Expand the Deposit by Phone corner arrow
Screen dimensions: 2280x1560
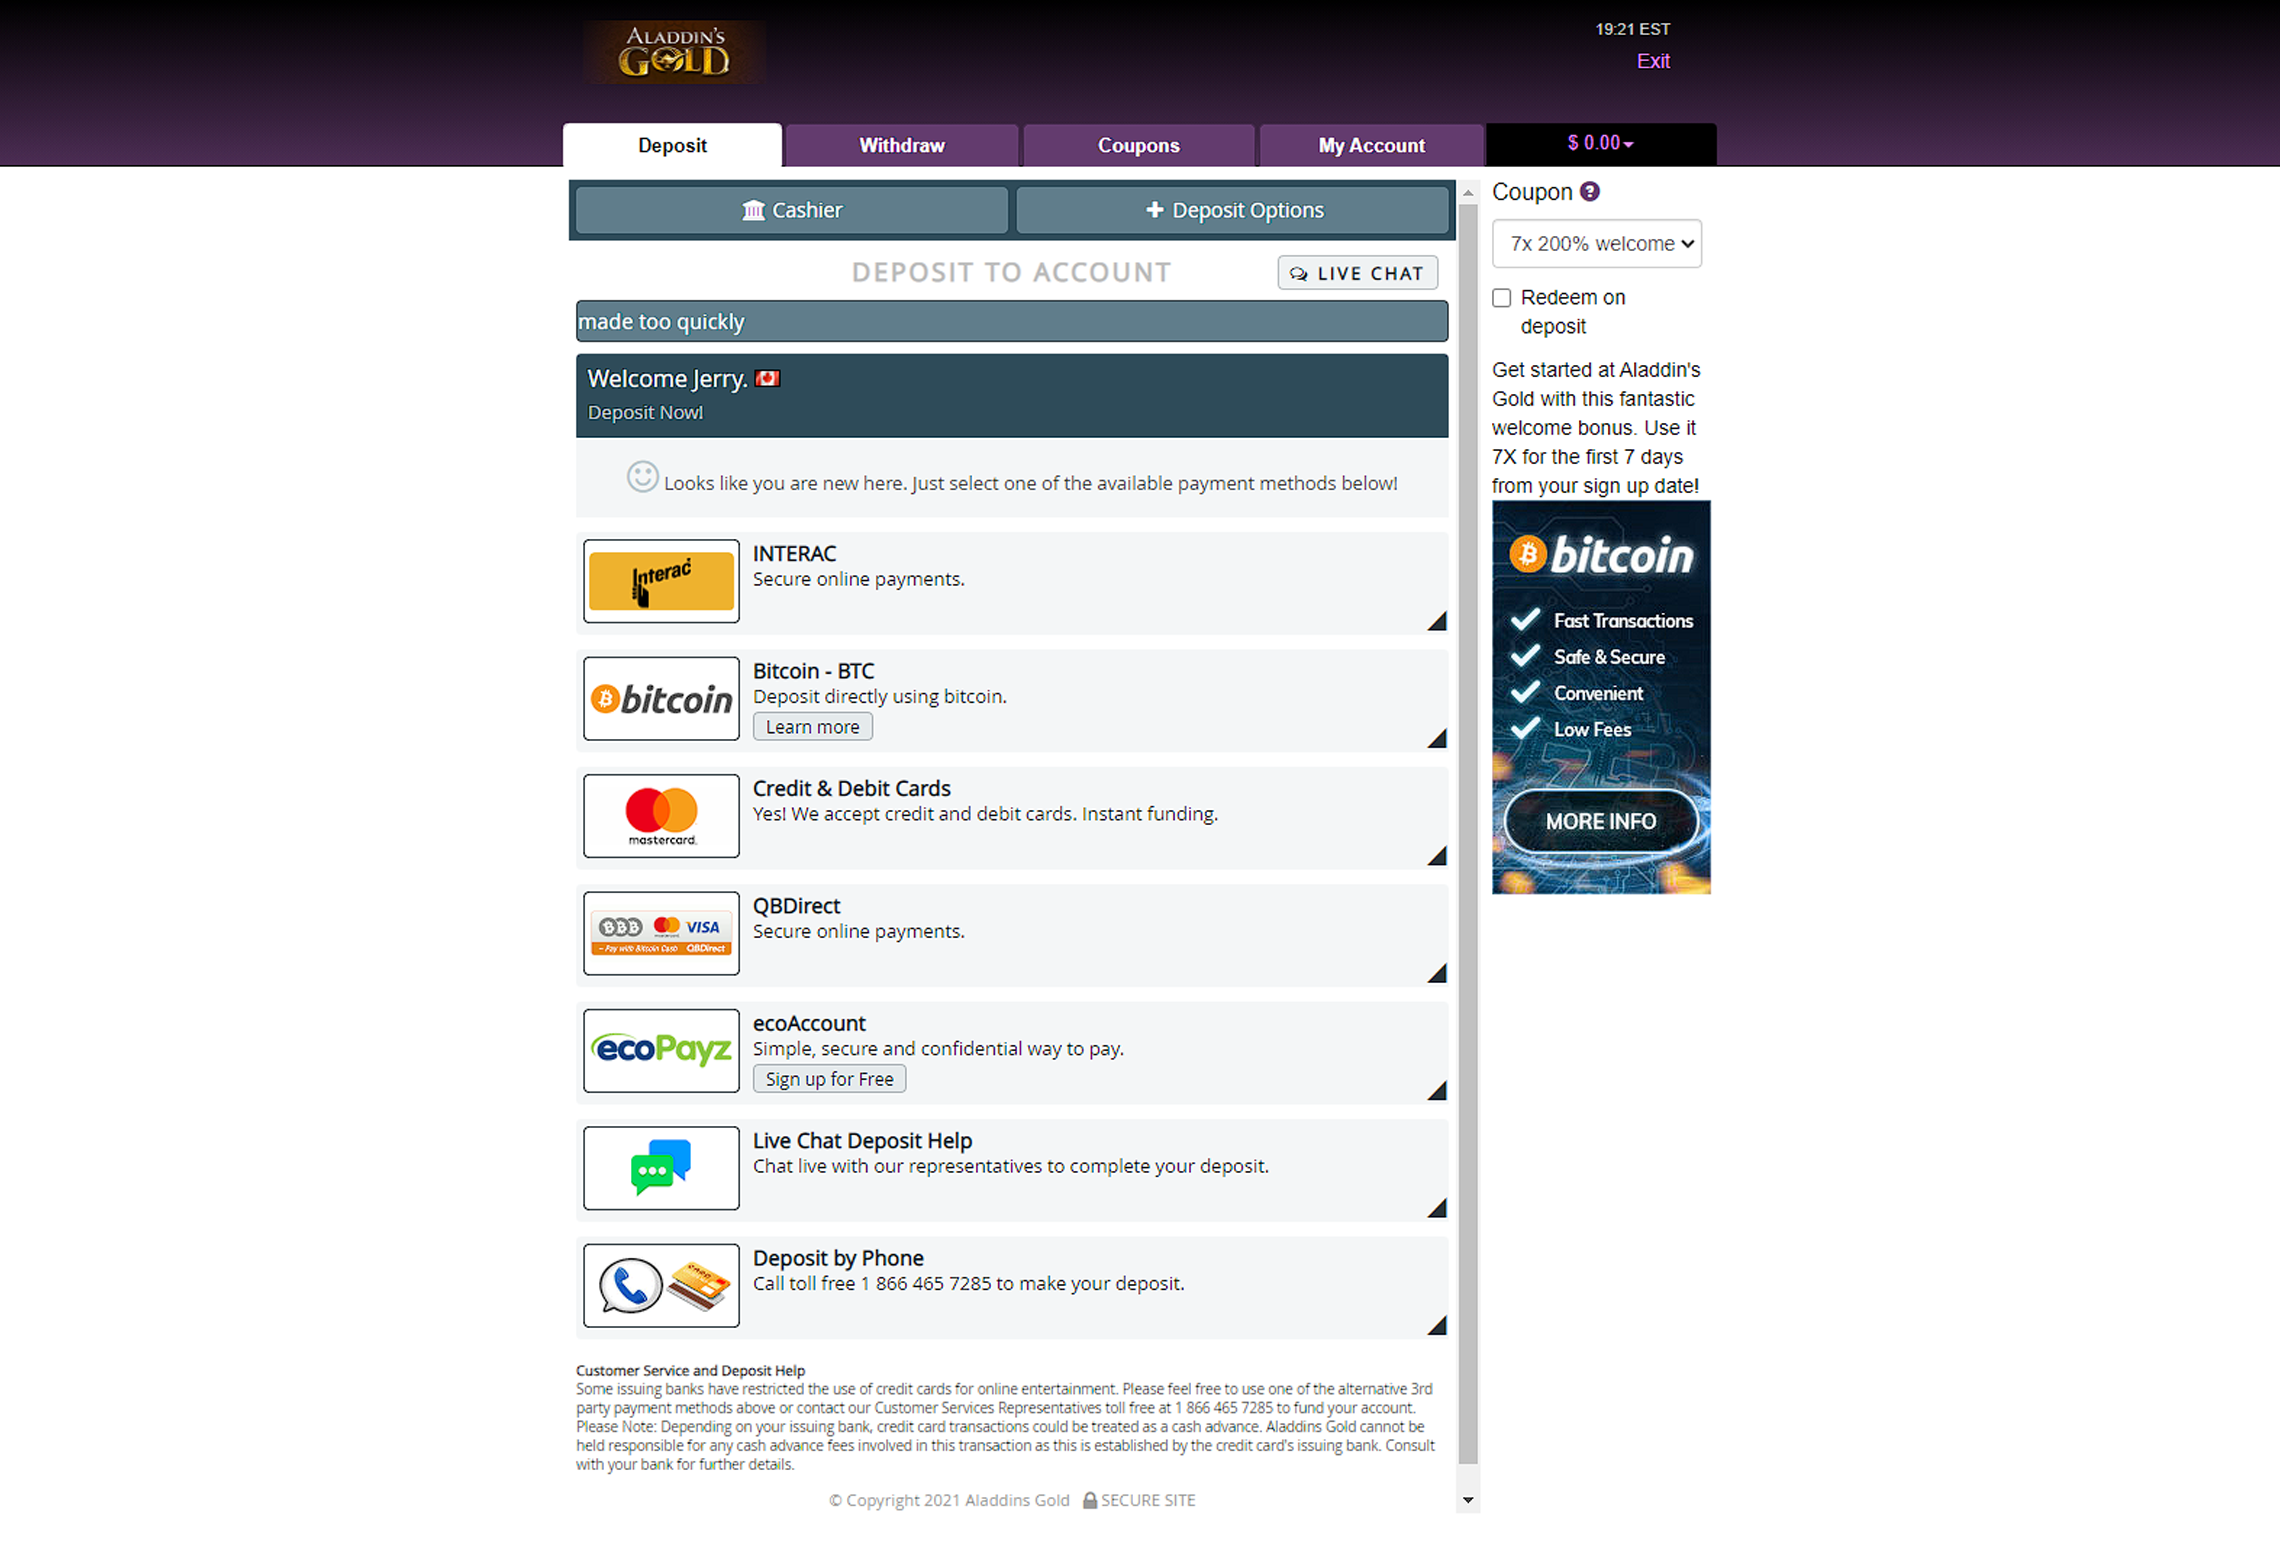[x=1438, y=1326]
